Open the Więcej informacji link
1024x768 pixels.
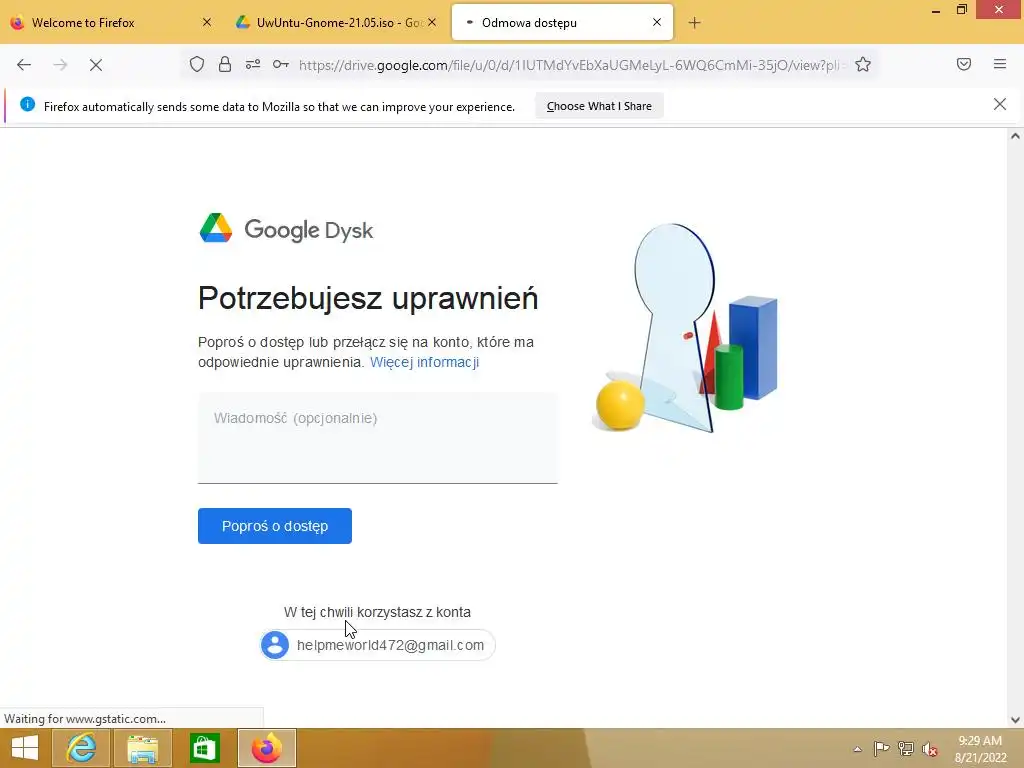click(x=424, y=362)
